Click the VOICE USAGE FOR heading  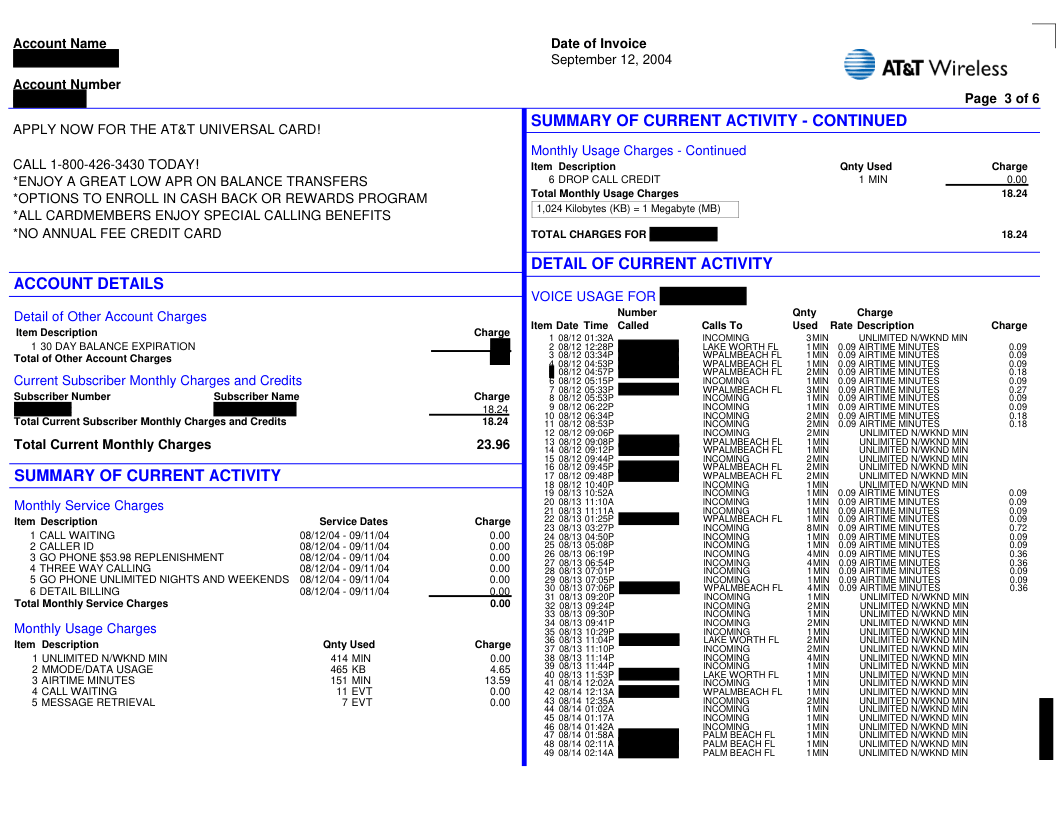[593, 297]
